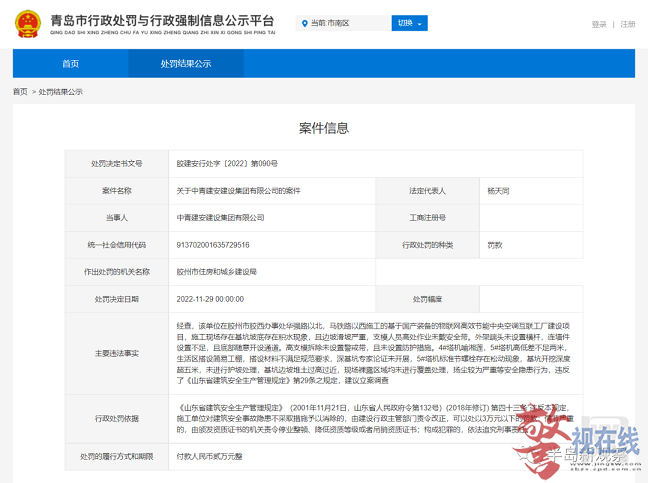Click the 注册 register link

627,24
